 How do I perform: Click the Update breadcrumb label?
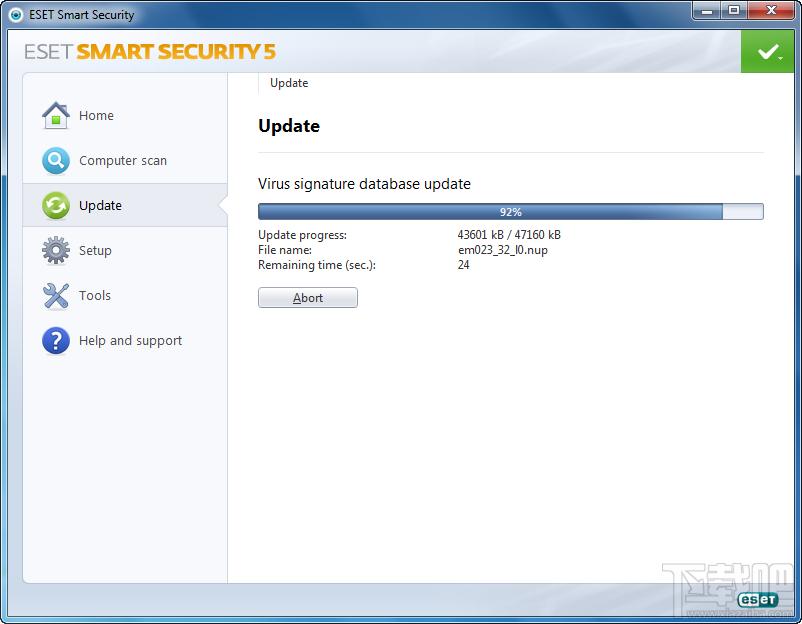coord(289,83)
